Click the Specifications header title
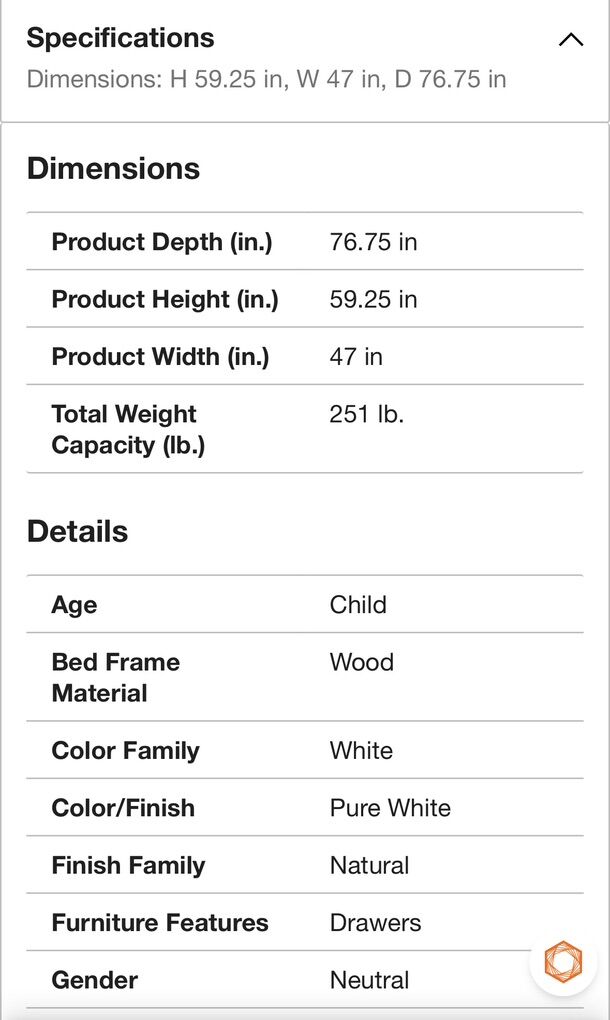 120,38
